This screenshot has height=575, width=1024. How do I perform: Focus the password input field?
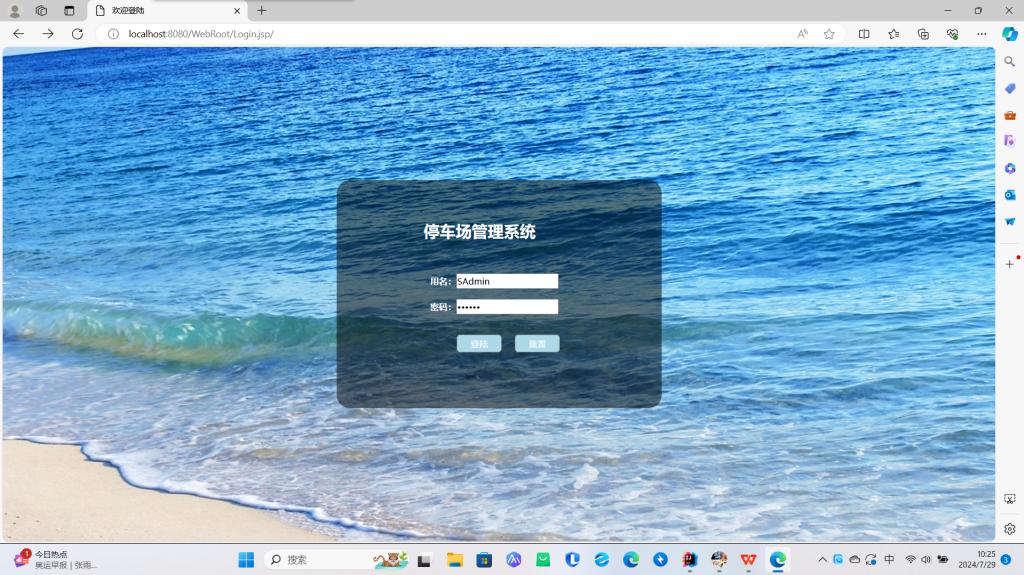507,307
